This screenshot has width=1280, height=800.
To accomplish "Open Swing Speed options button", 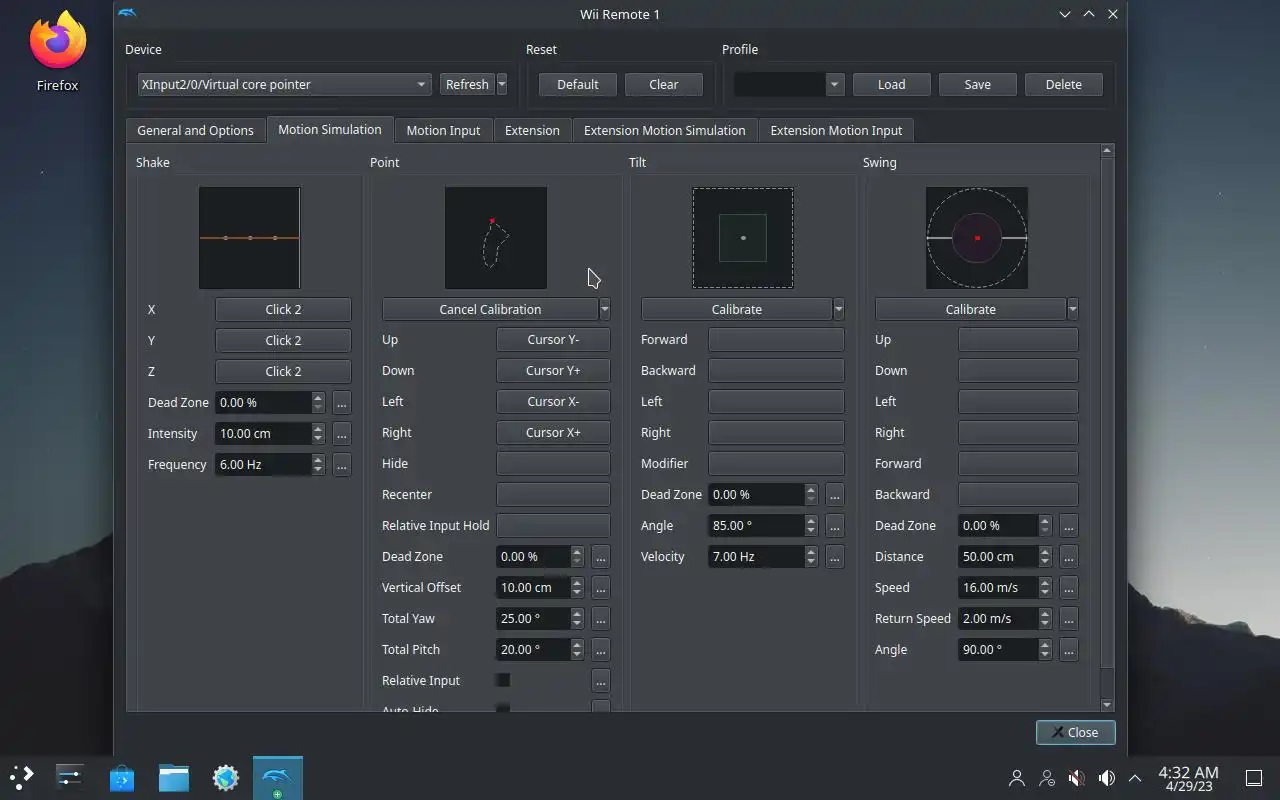I will pos(1068,587).
